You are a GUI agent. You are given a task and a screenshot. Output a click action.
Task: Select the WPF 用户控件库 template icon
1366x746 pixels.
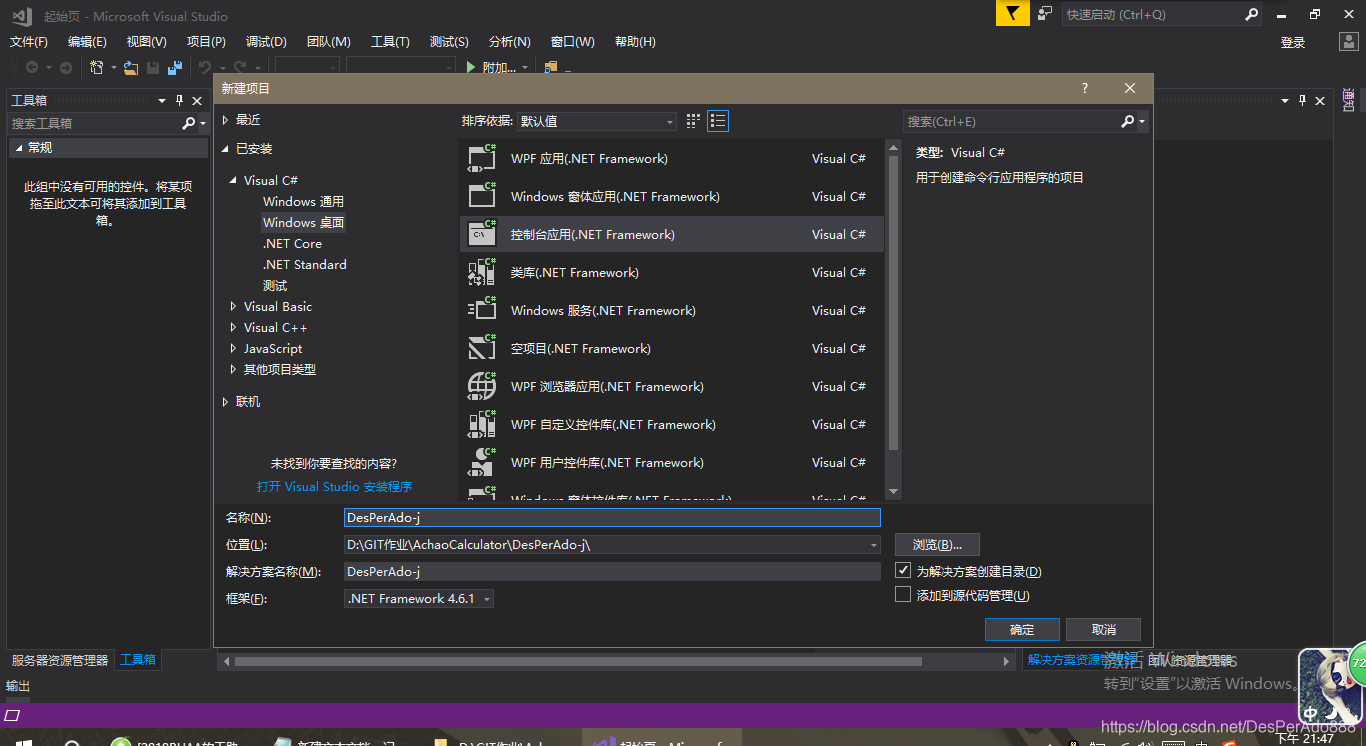click(482, 462)
